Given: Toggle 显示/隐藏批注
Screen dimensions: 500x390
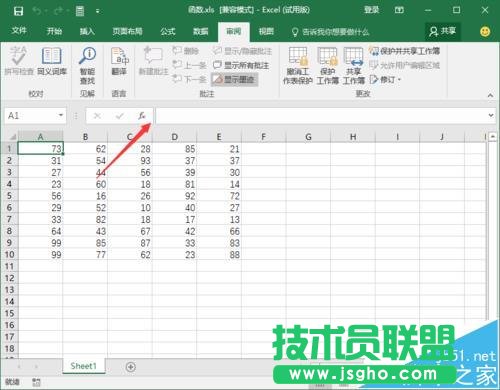Looking at the screenshot, I should (x=242, y=51).
